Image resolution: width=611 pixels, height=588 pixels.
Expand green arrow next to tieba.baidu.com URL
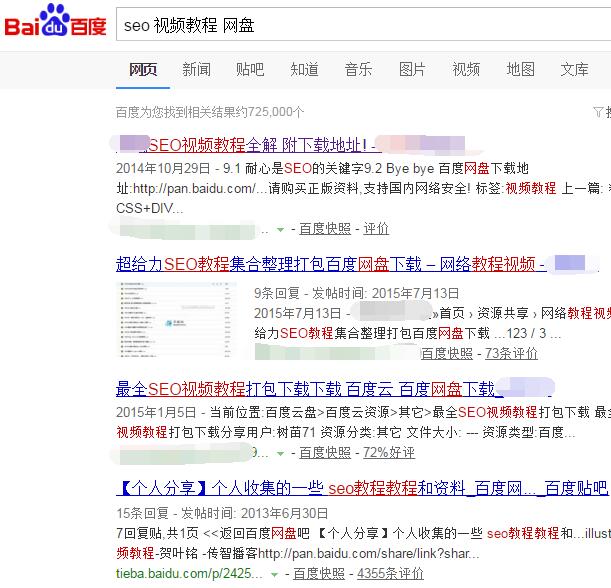pyautogui.click(x=276, y=574)
